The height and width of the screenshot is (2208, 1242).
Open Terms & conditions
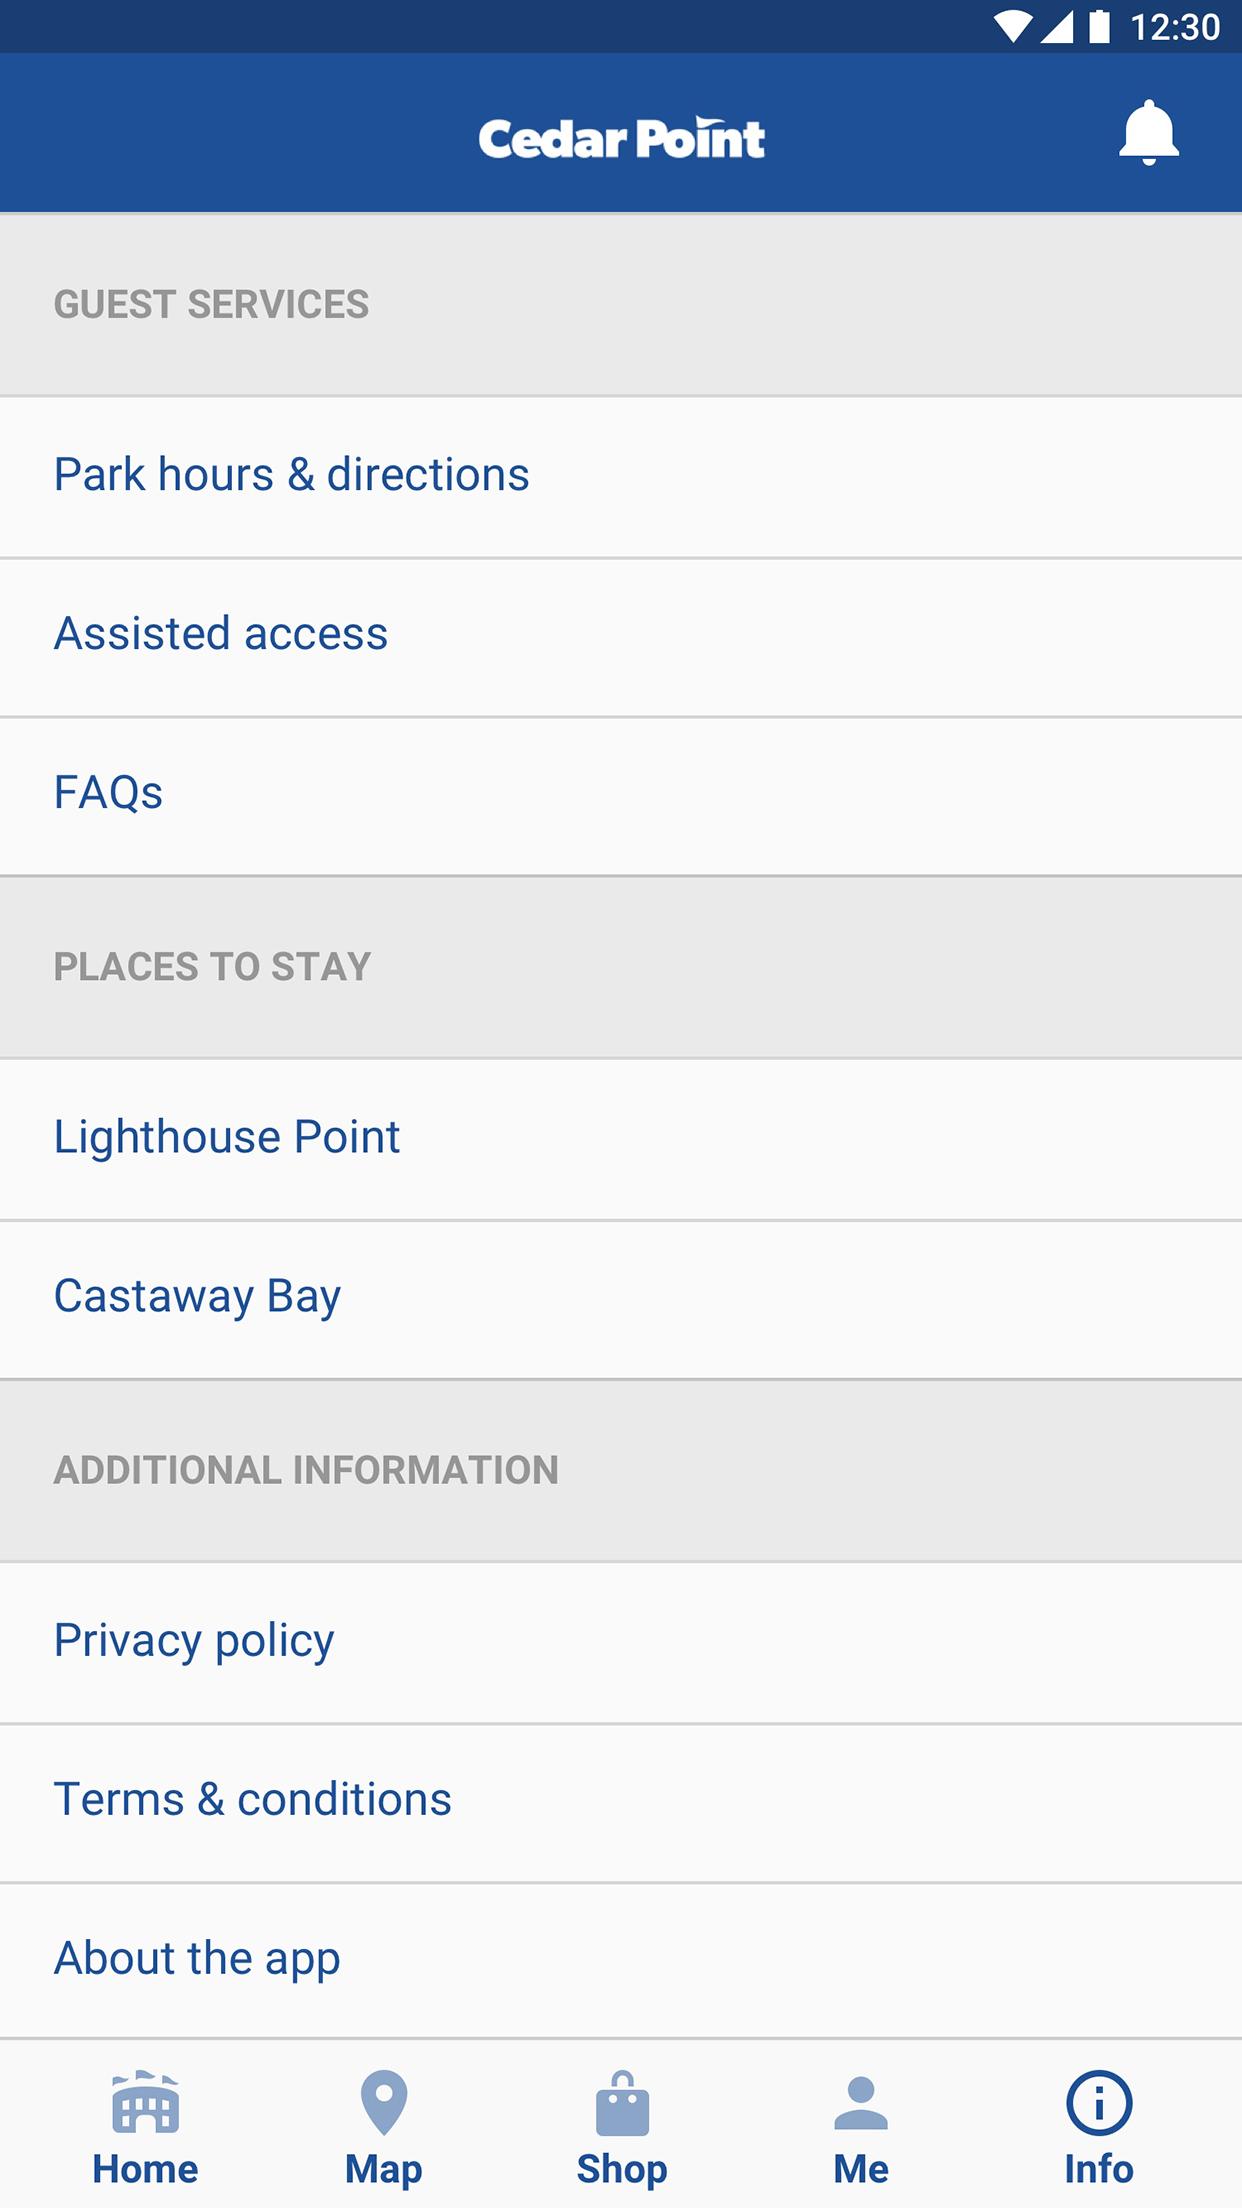[x=621, y=1802]
